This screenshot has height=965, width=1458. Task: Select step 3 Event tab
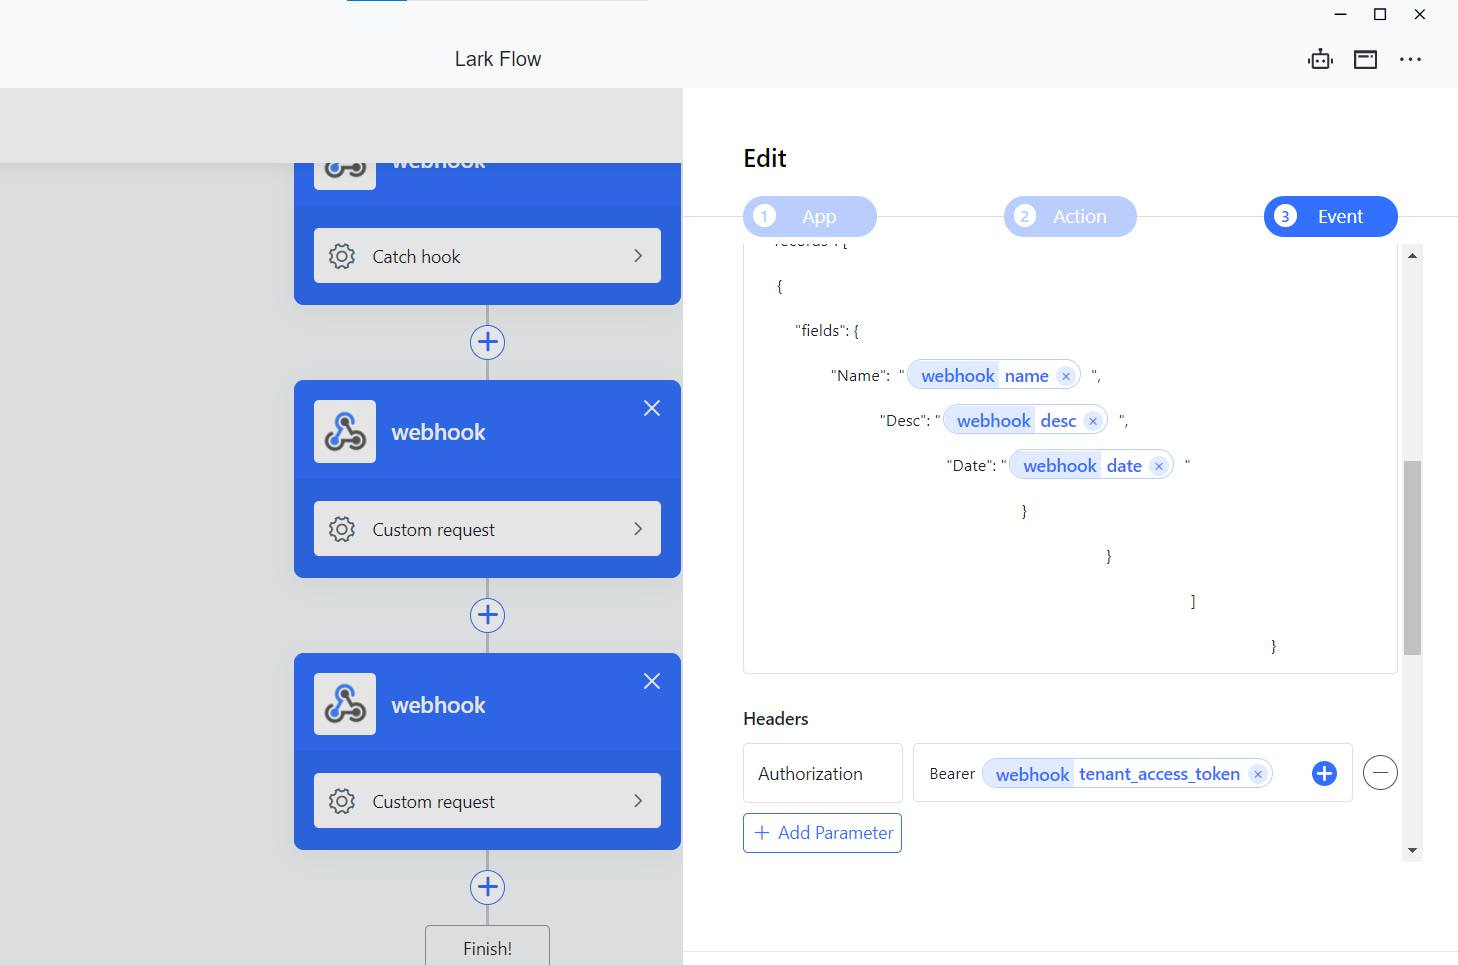[1330, 216]
